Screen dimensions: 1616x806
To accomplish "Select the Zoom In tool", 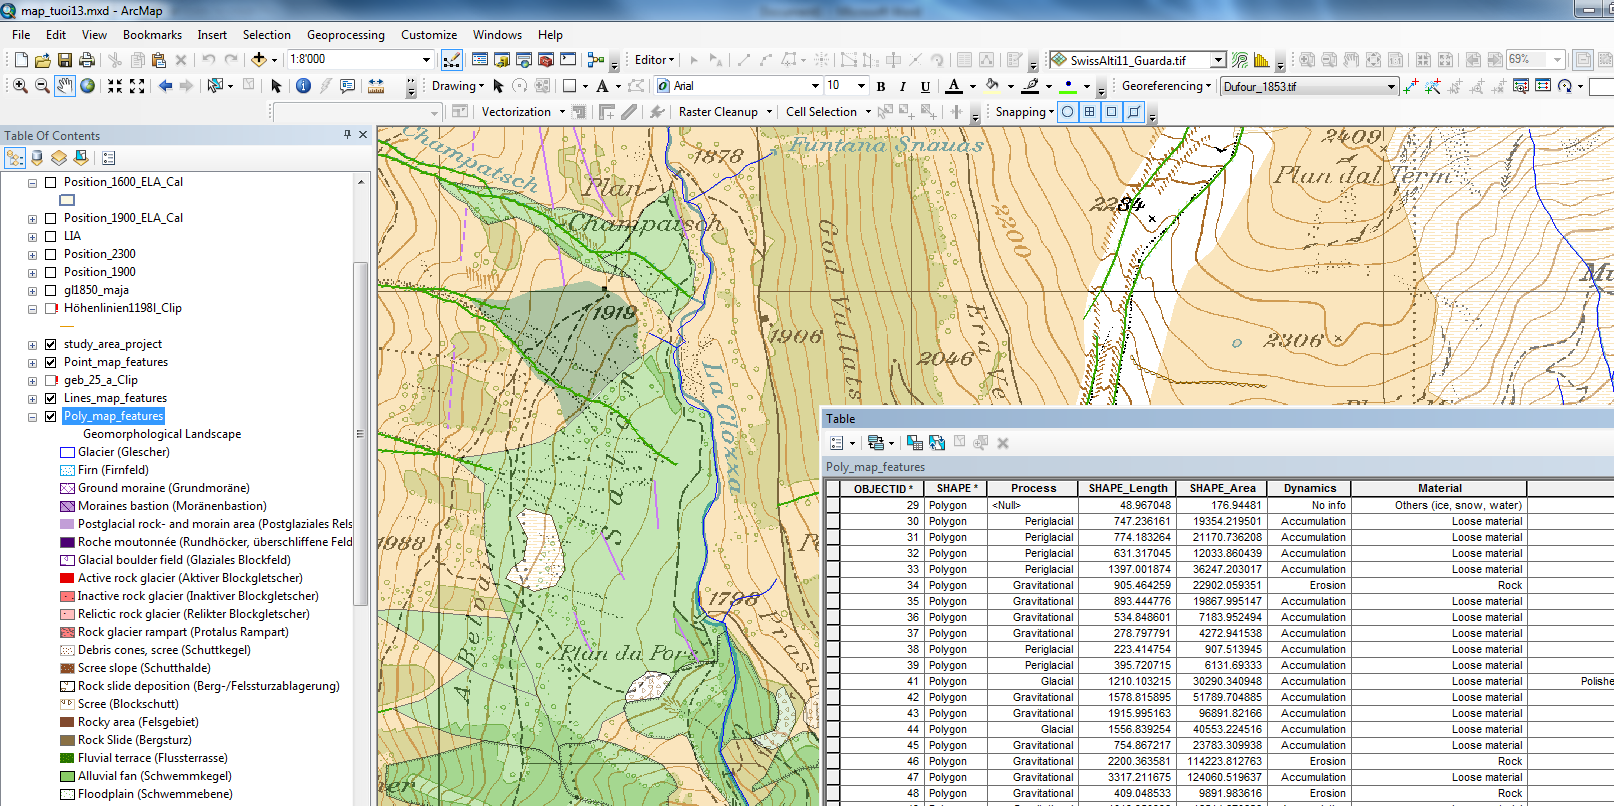I will [20, 86].
